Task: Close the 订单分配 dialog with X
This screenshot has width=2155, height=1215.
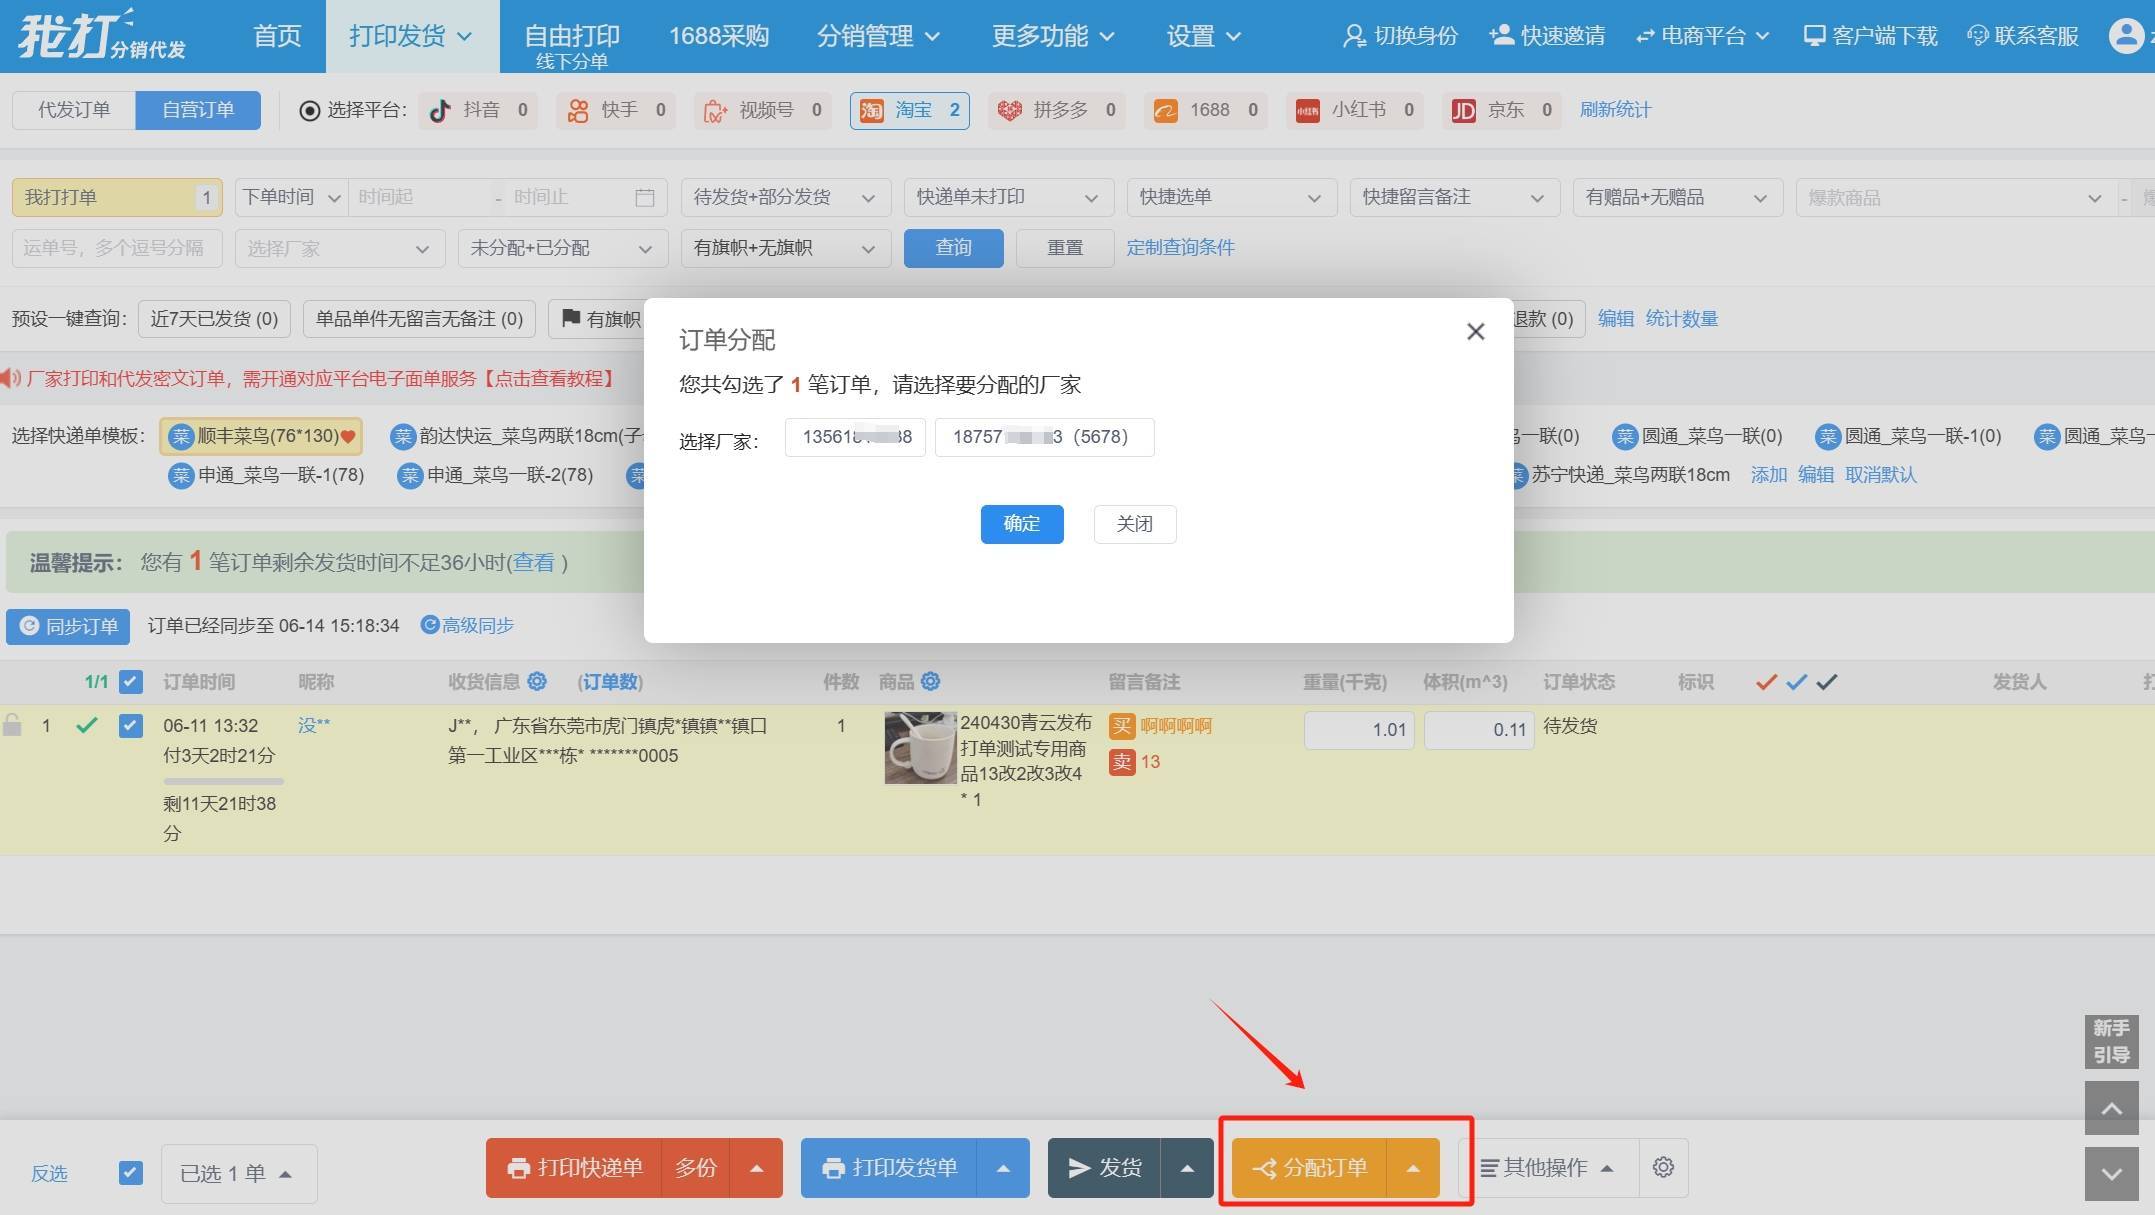Action: (x=1475, y=332)
